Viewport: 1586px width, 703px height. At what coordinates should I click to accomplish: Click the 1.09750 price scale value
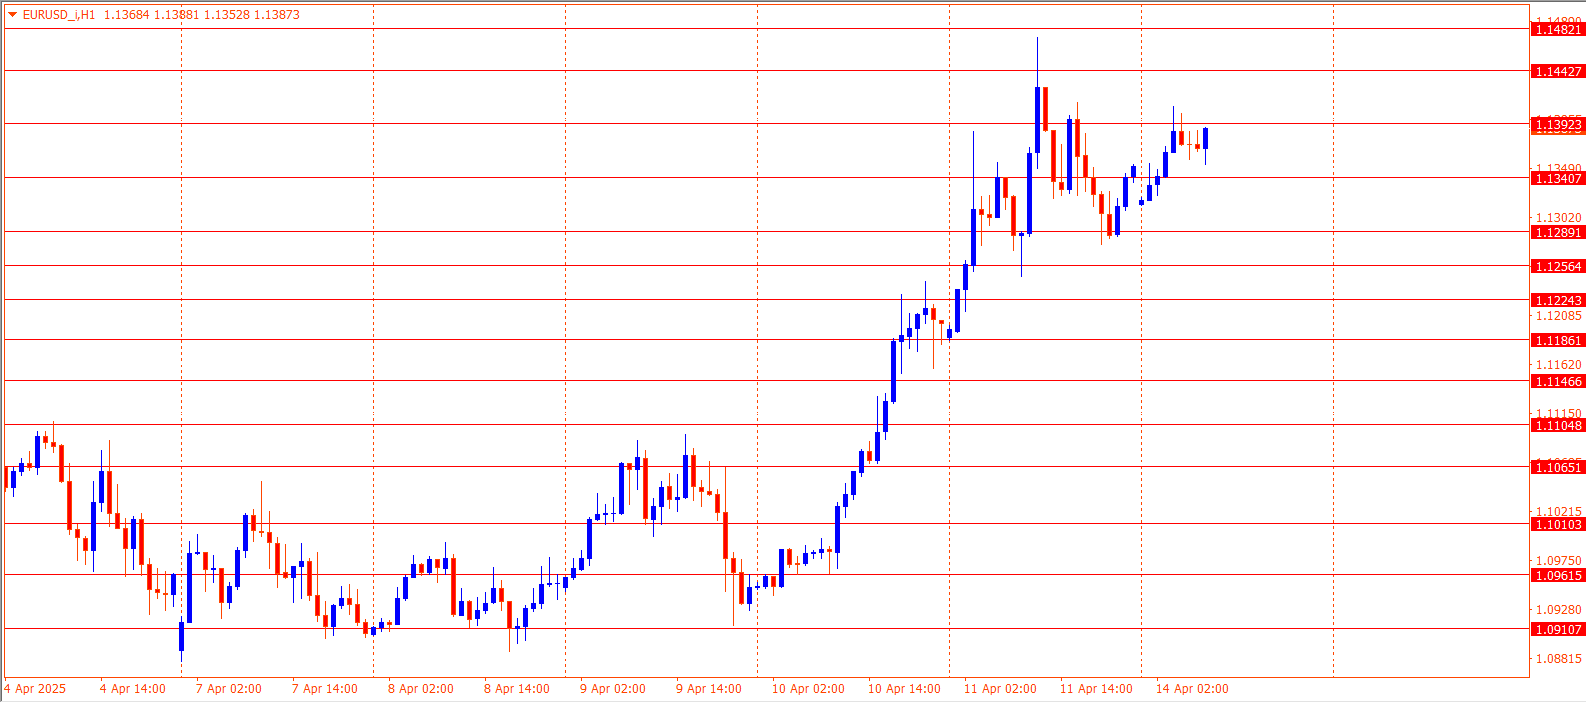tap(1559, 561)
